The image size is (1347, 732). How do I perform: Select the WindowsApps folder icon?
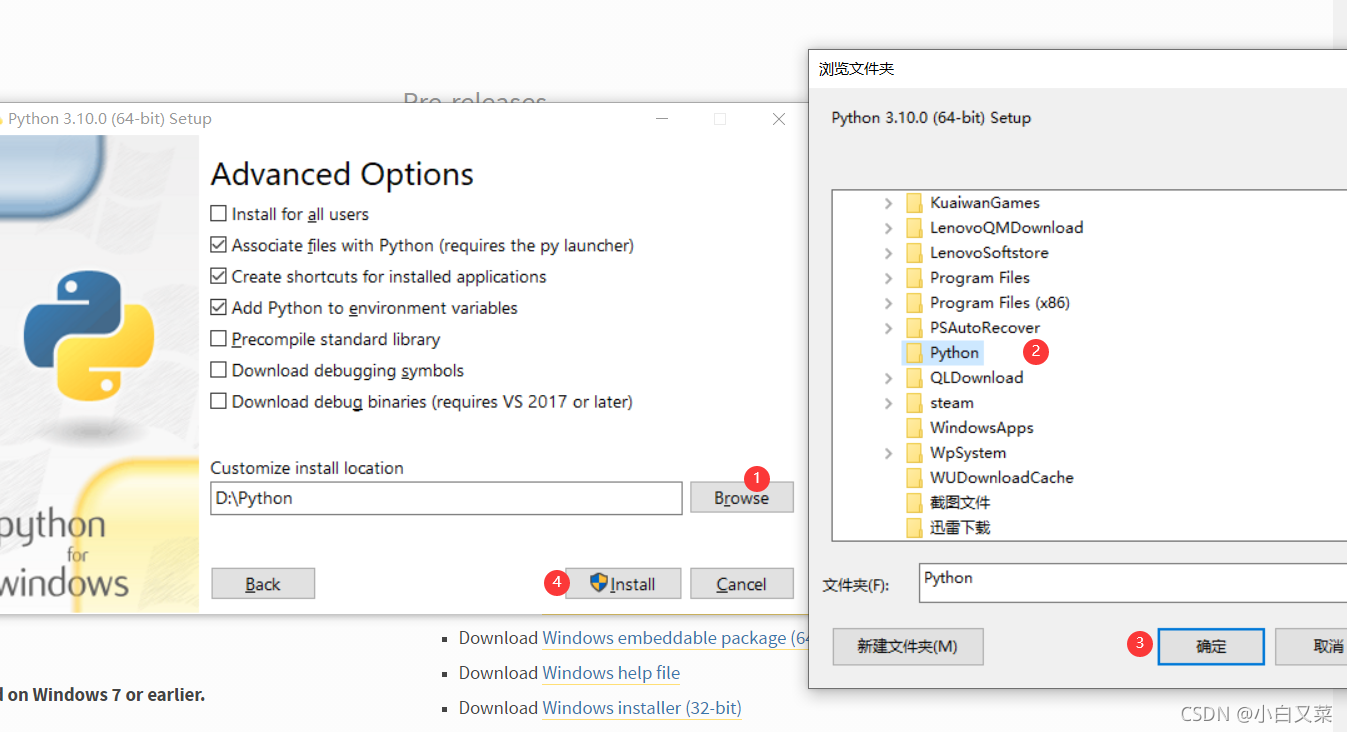914,428
